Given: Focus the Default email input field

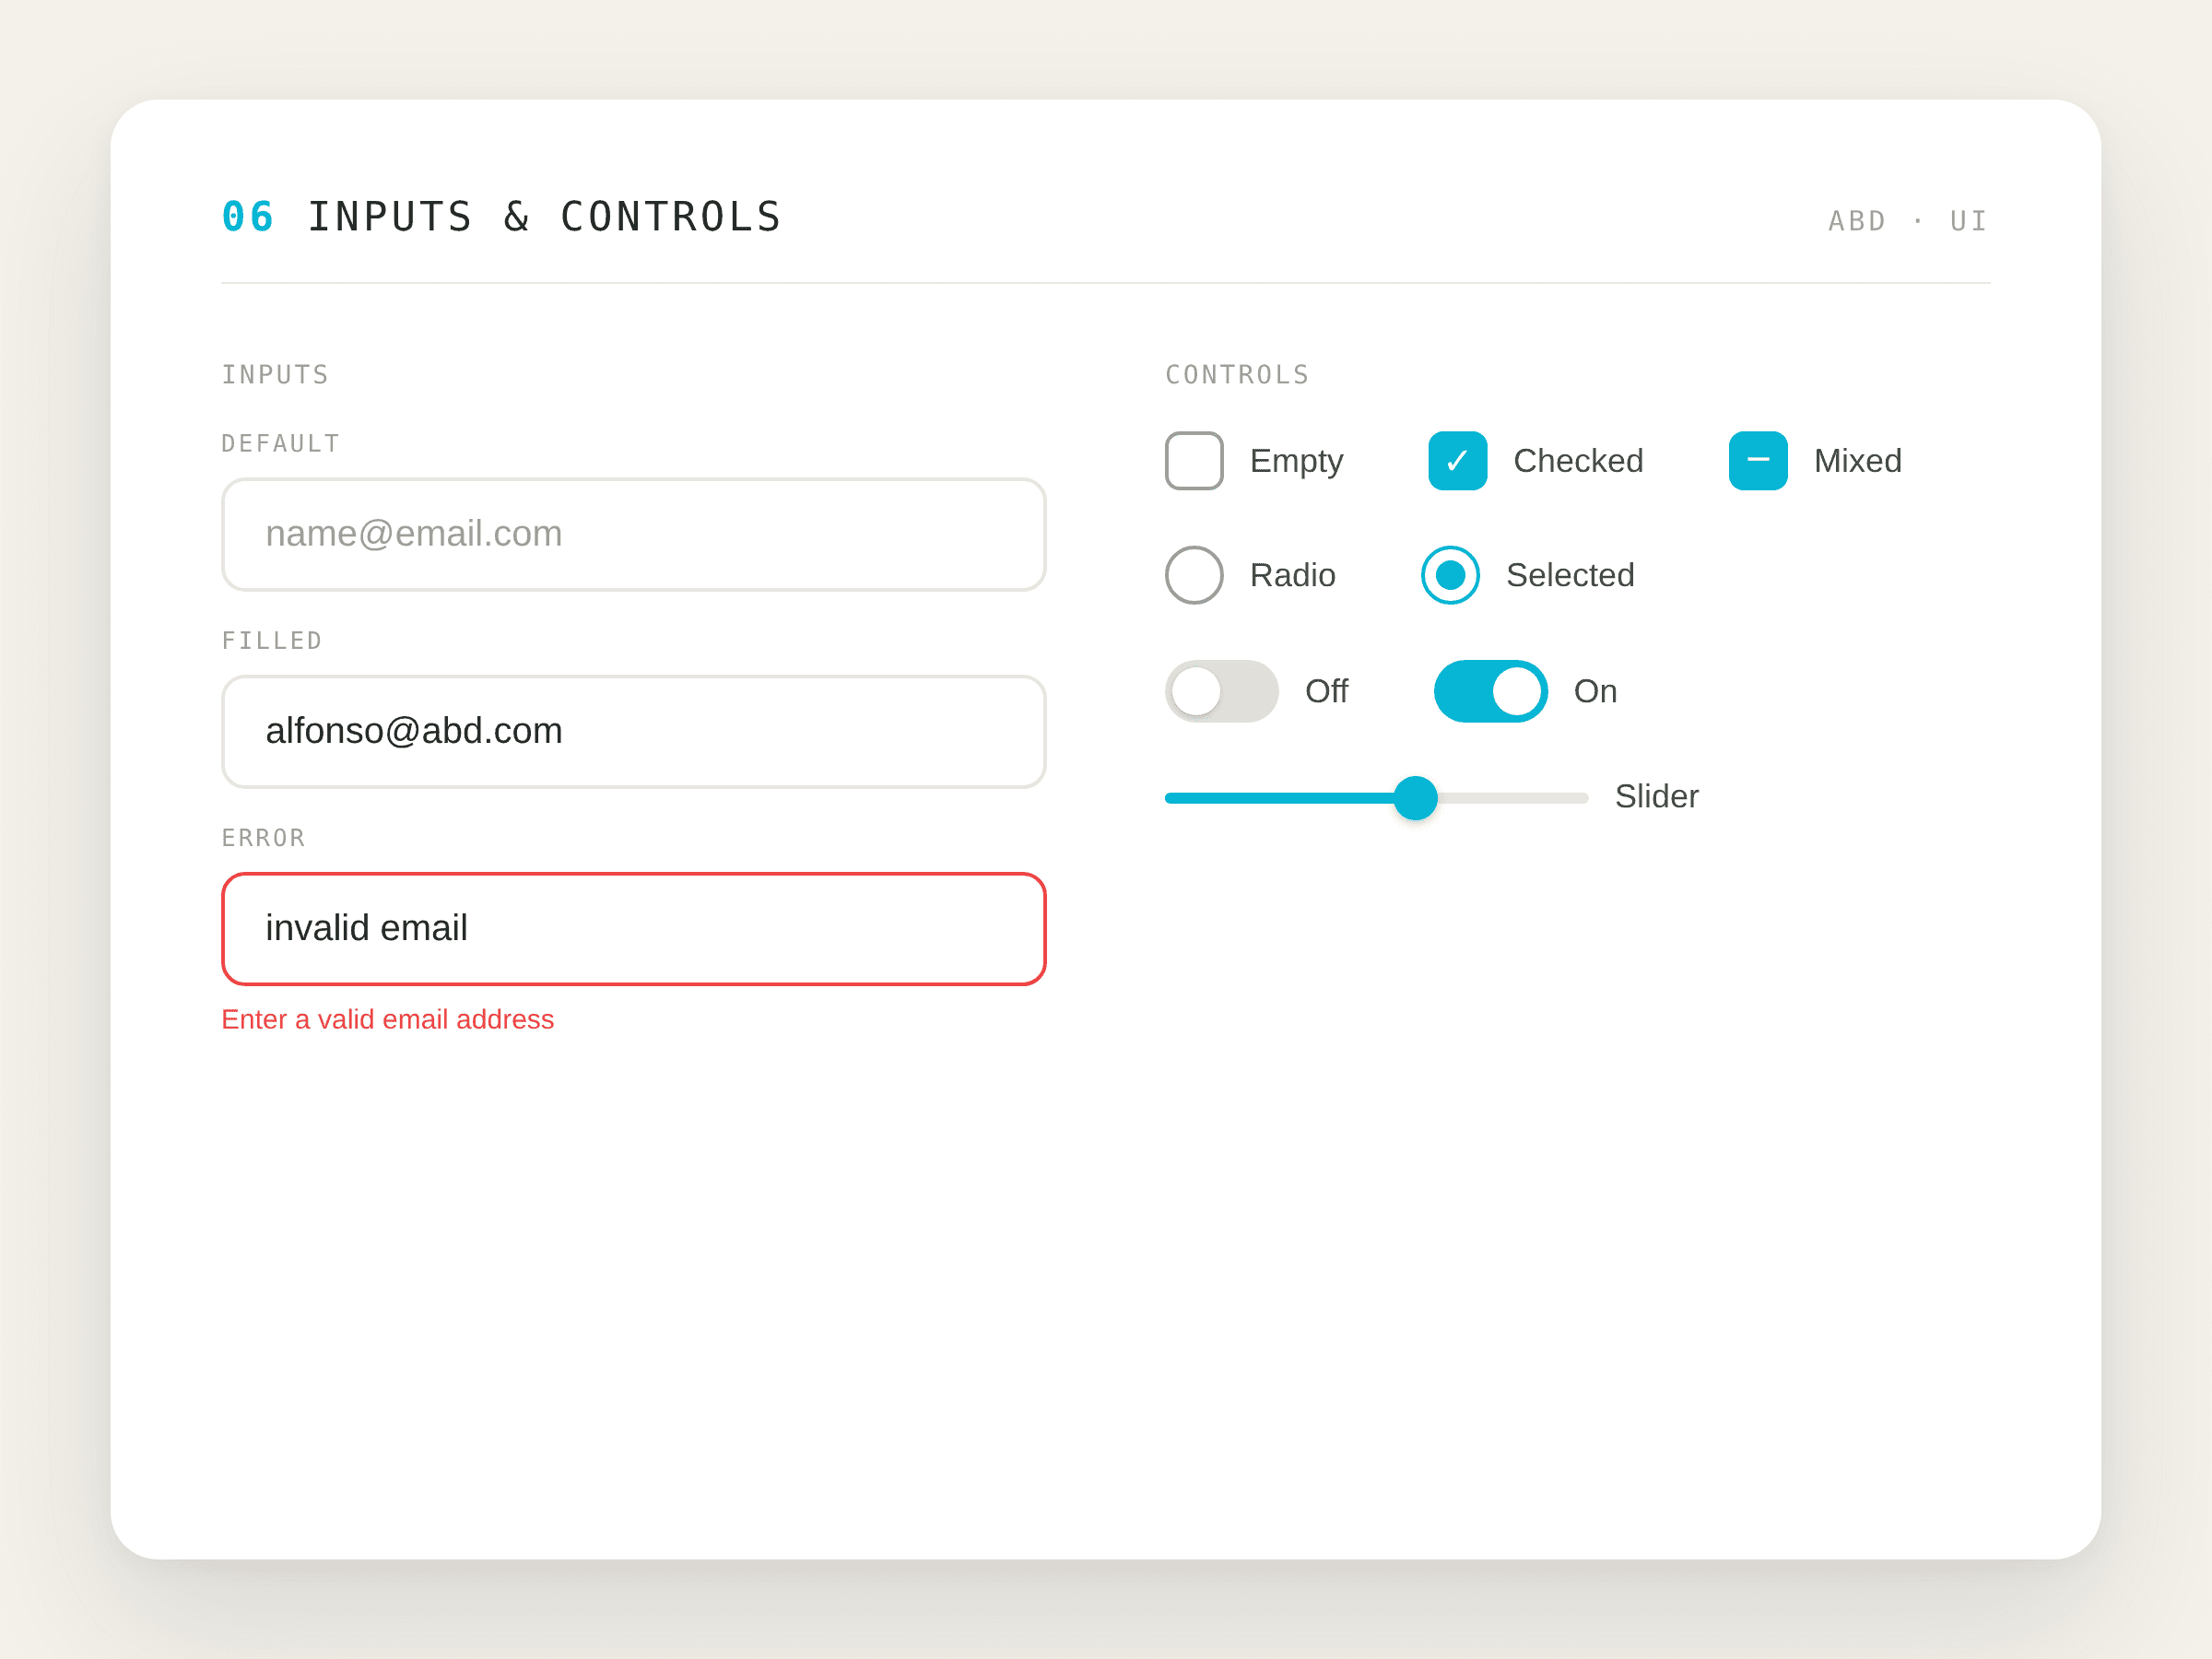Looking at the screenshot, I should point(634,534).
